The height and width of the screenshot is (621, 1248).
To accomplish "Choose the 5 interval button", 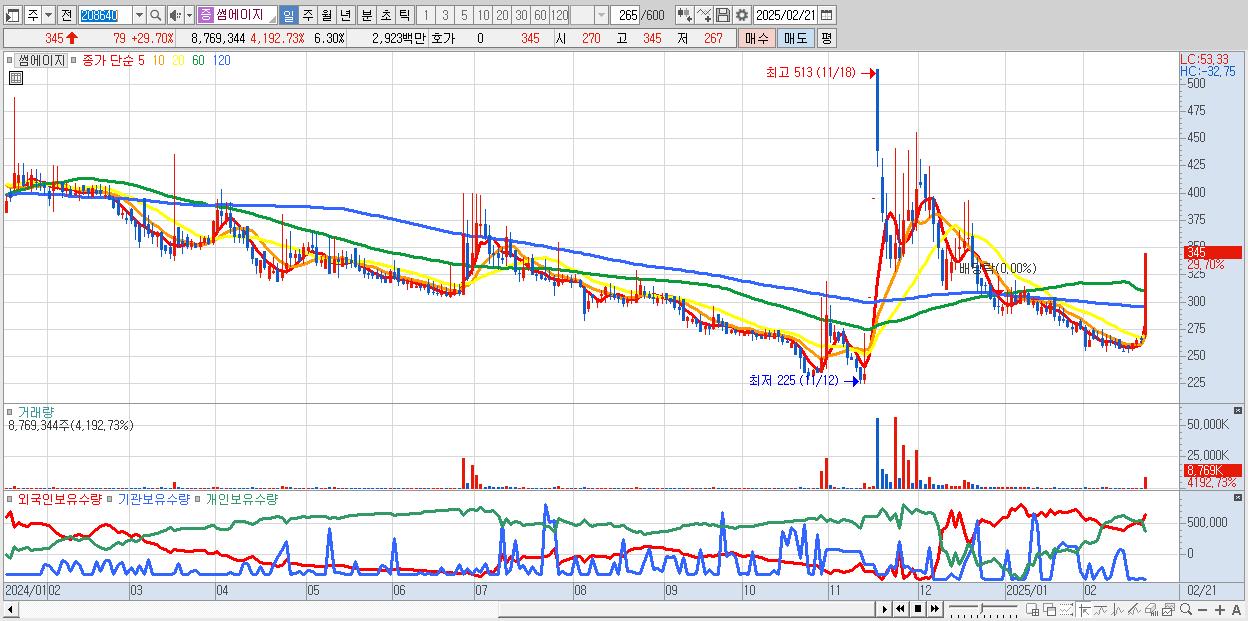I will click(464, 15).
